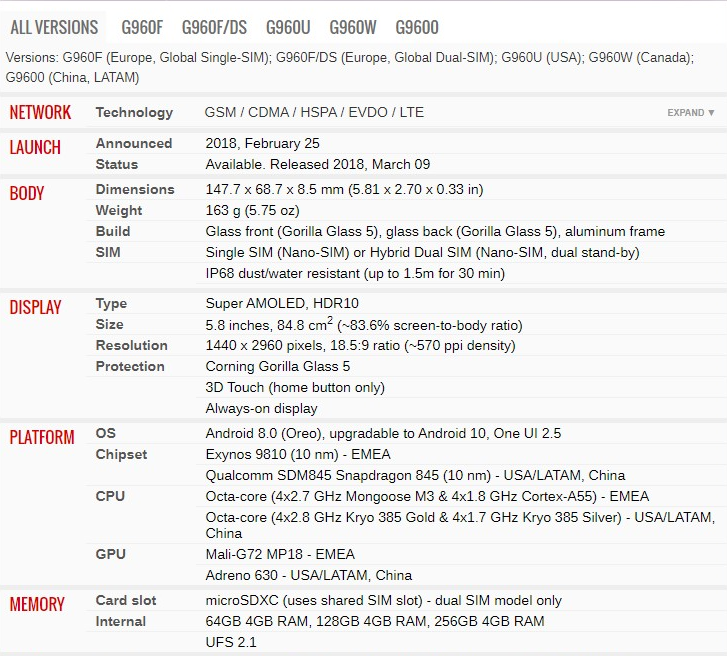Click the CPU label
The image size is (727, 656).
pos(110,496)
